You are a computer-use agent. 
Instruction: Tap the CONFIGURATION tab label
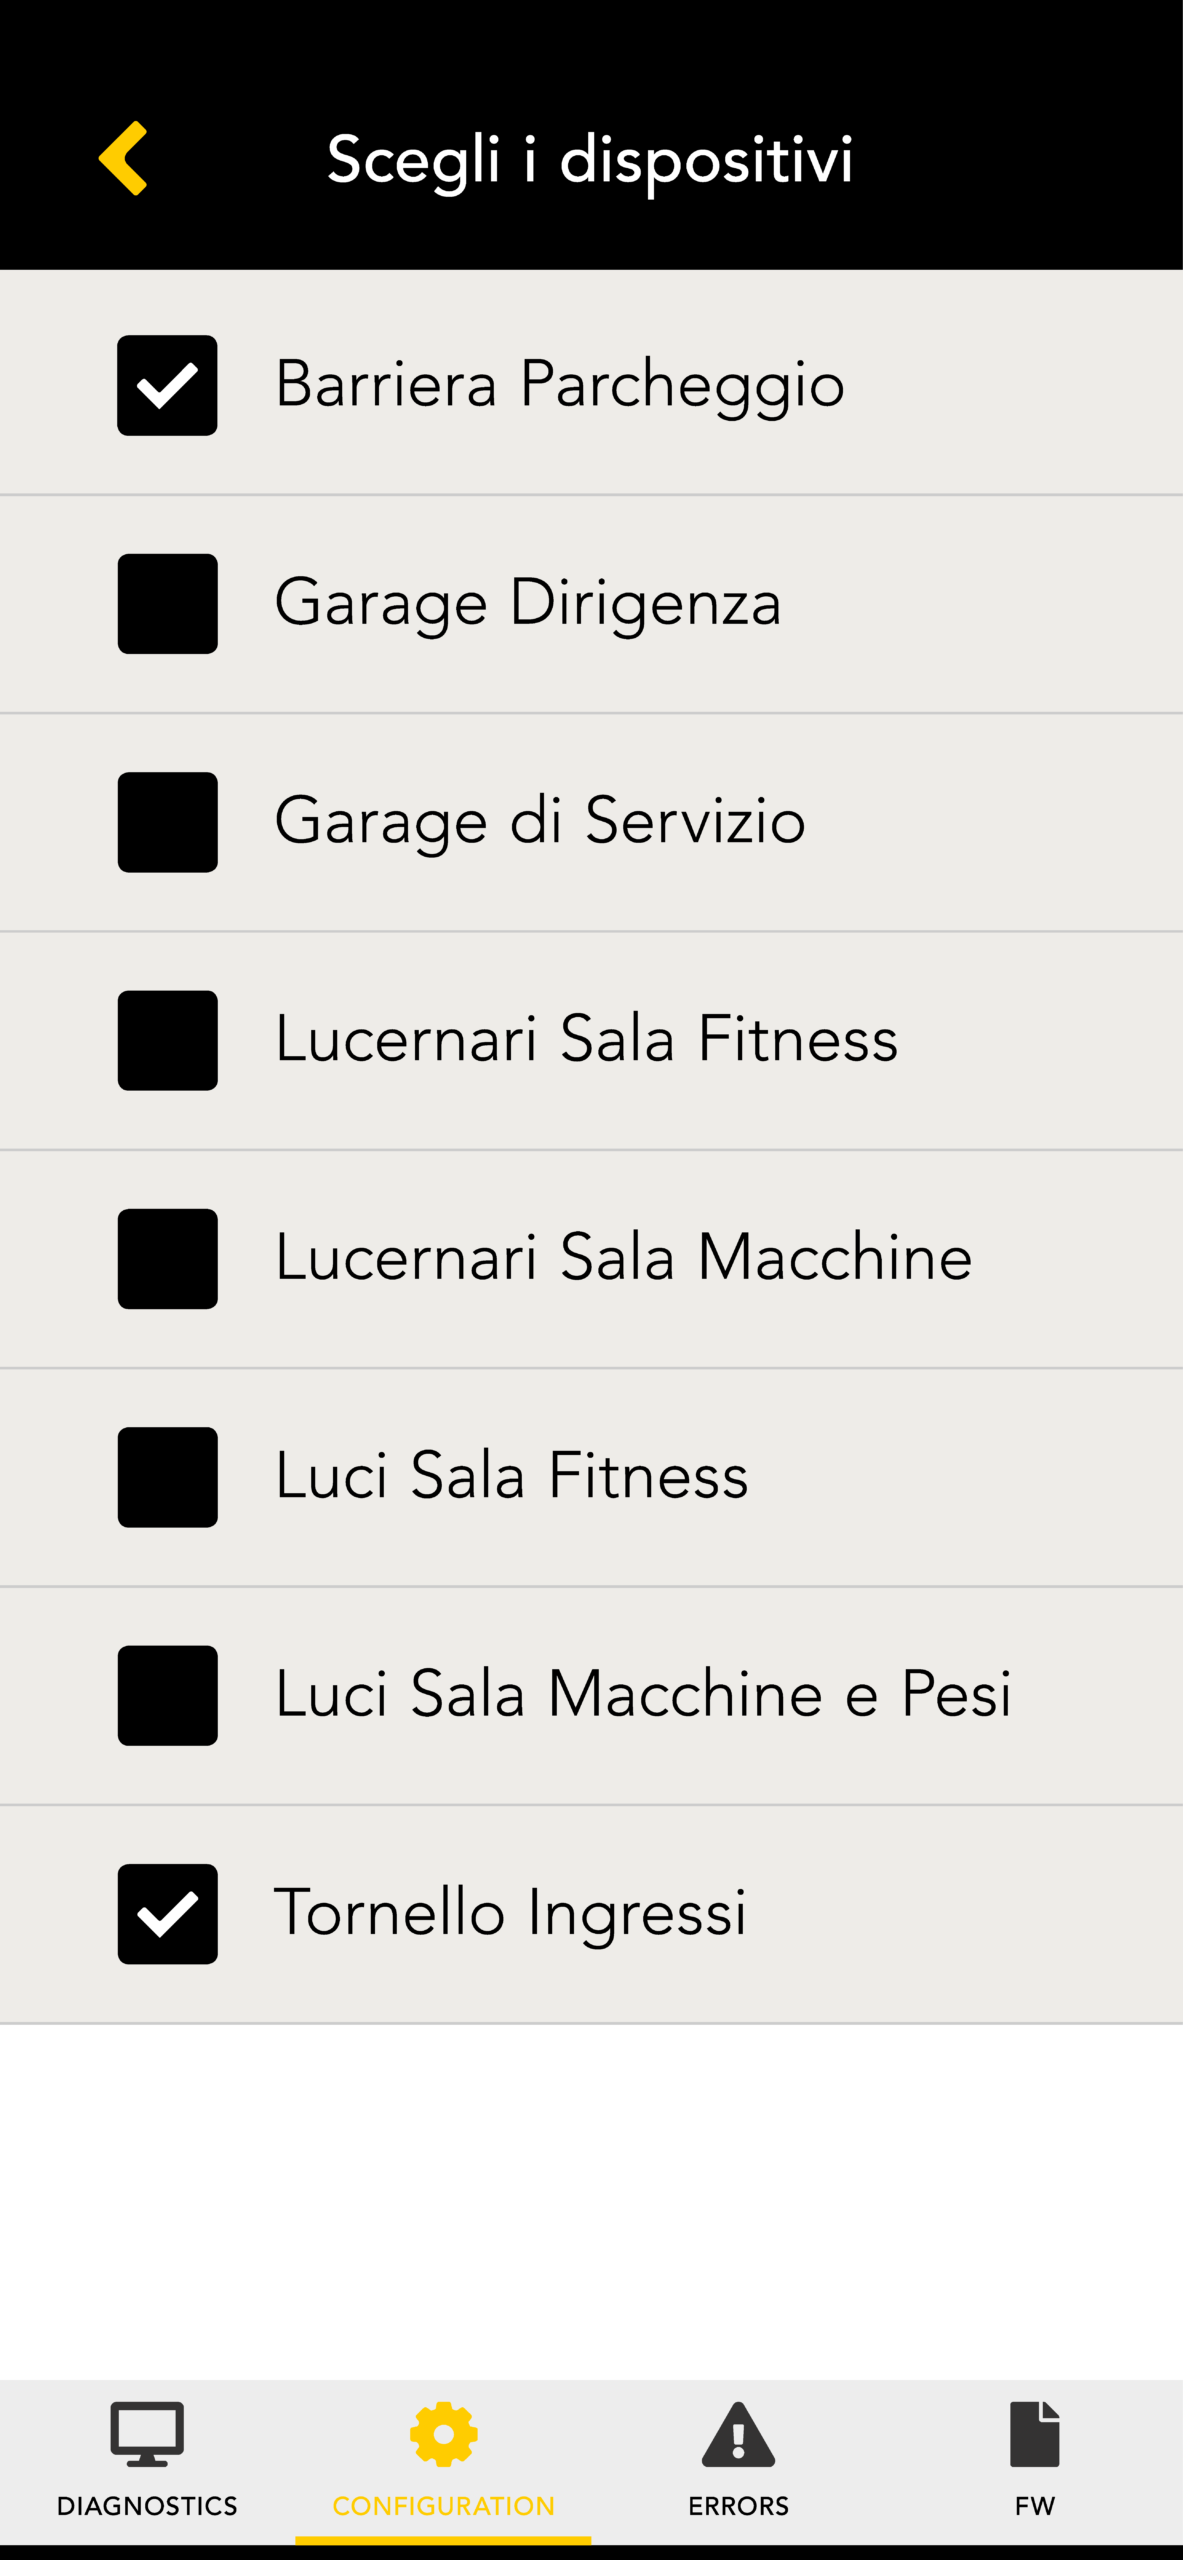(443, 2505)
